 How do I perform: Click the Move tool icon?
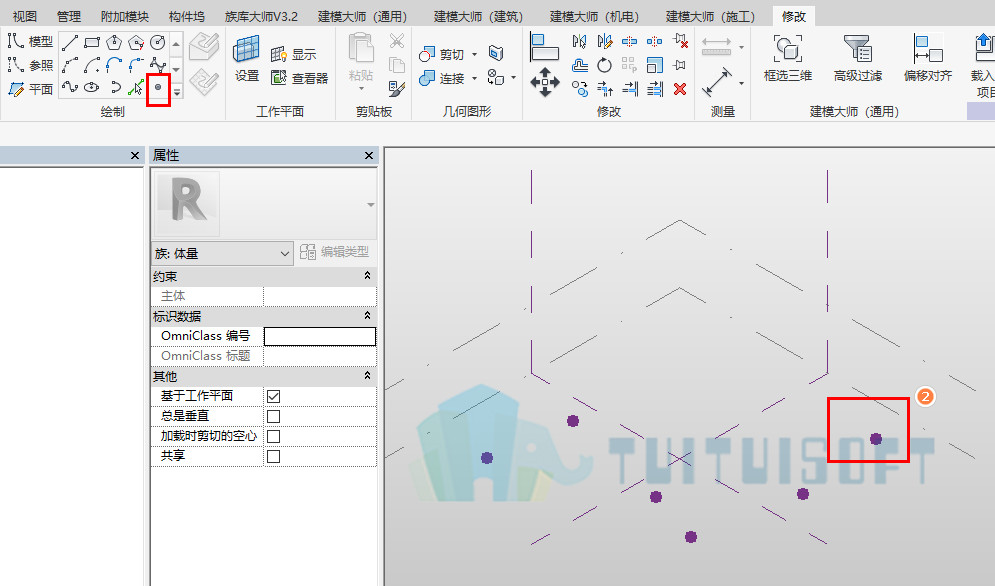pos(545,82)
